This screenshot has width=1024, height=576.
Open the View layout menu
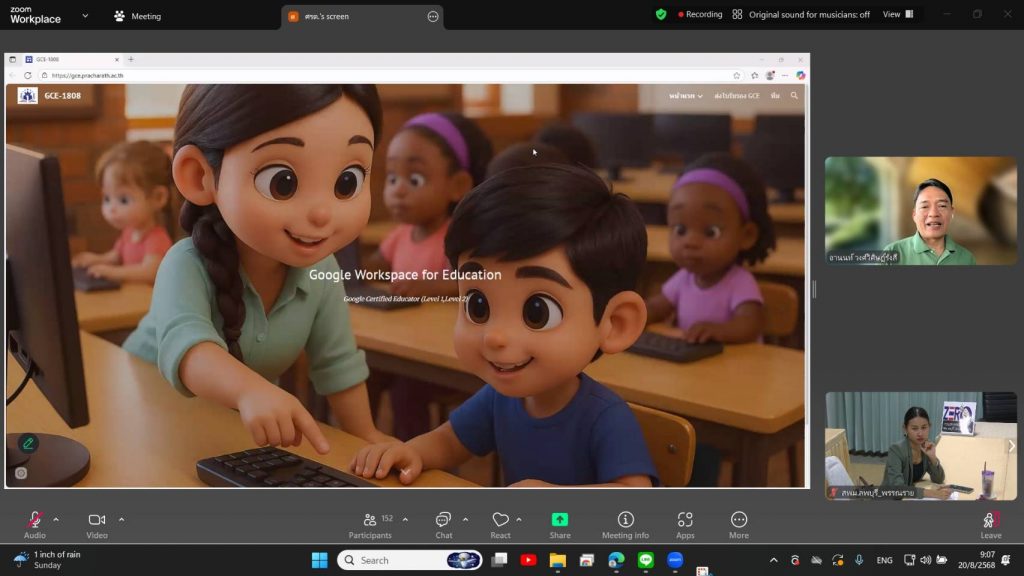point(898,14)
